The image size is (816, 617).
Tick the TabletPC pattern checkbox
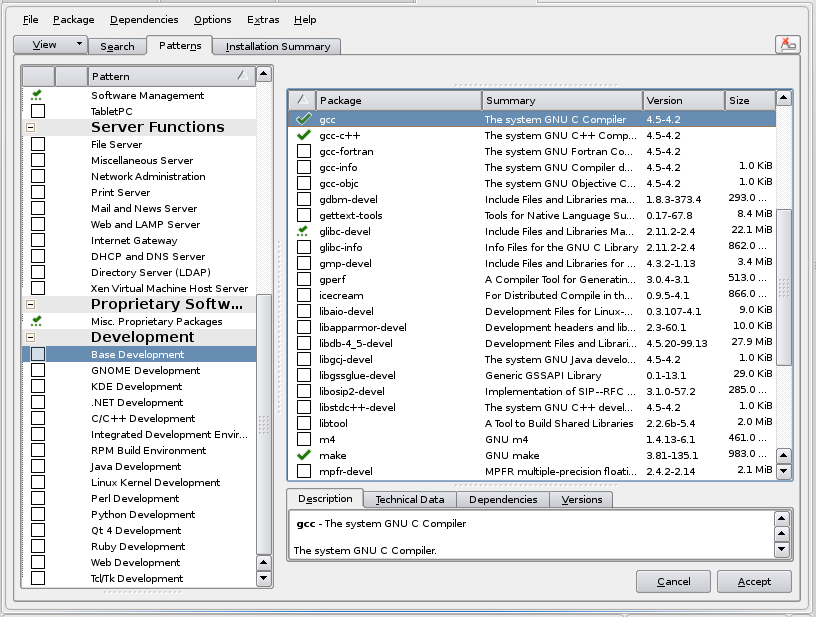[x=38, y=111]
